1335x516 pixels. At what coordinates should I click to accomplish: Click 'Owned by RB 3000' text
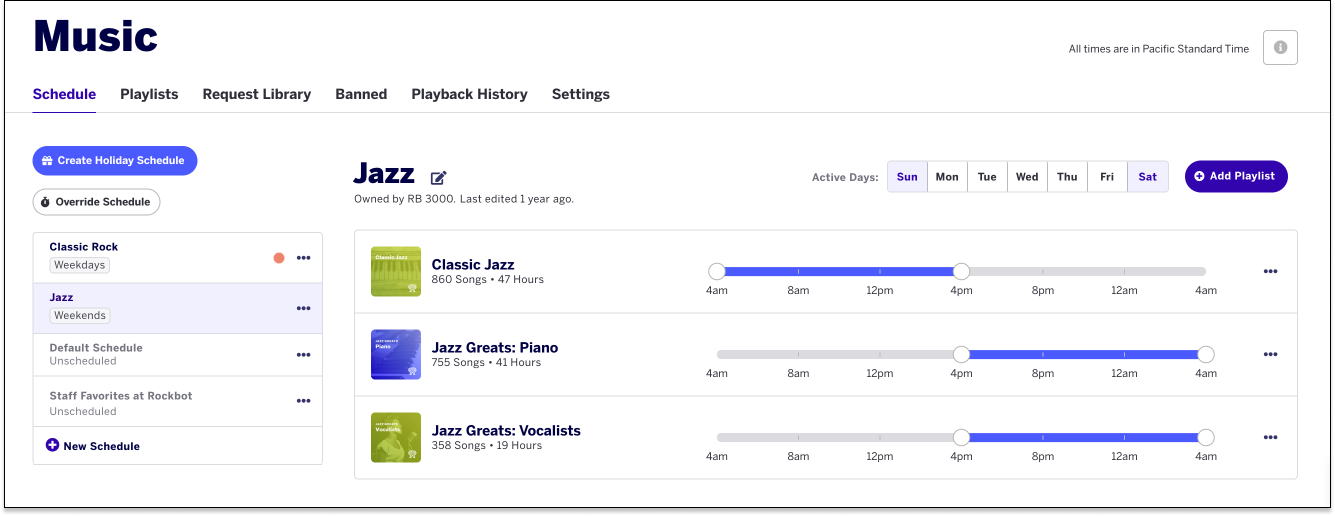[404, 199]
